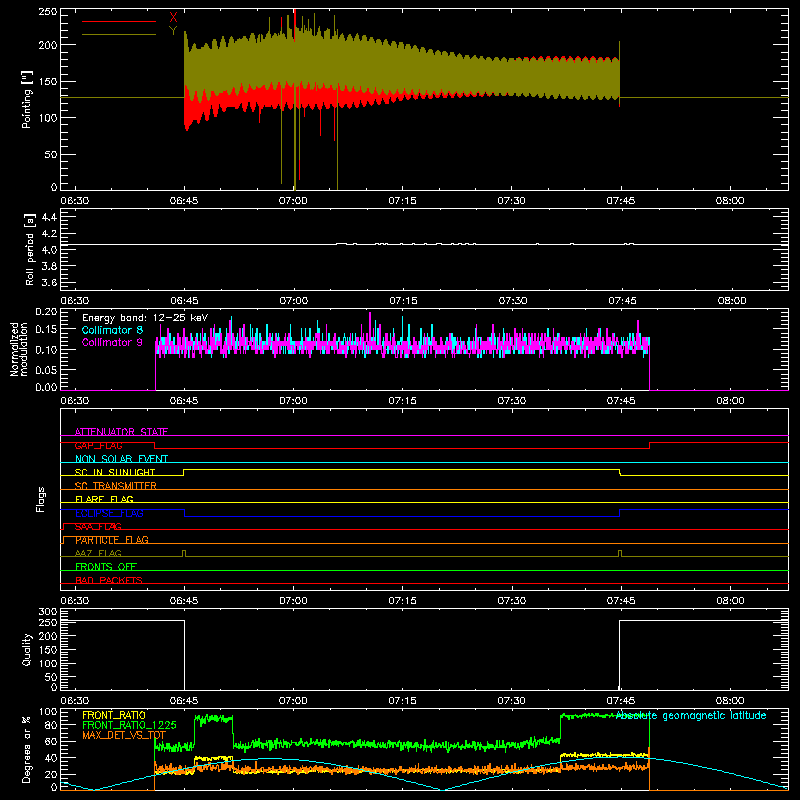Click the SC_IN_SUNLIGHT flag label
The height and width of the screenshot is (800, 800).
115,472
